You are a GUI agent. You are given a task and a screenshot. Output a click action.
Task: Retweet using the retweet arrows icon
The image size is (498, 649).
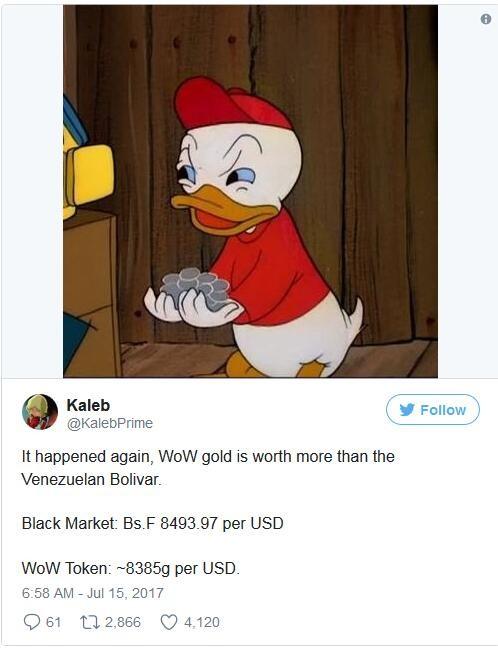(x=90, y=622)
